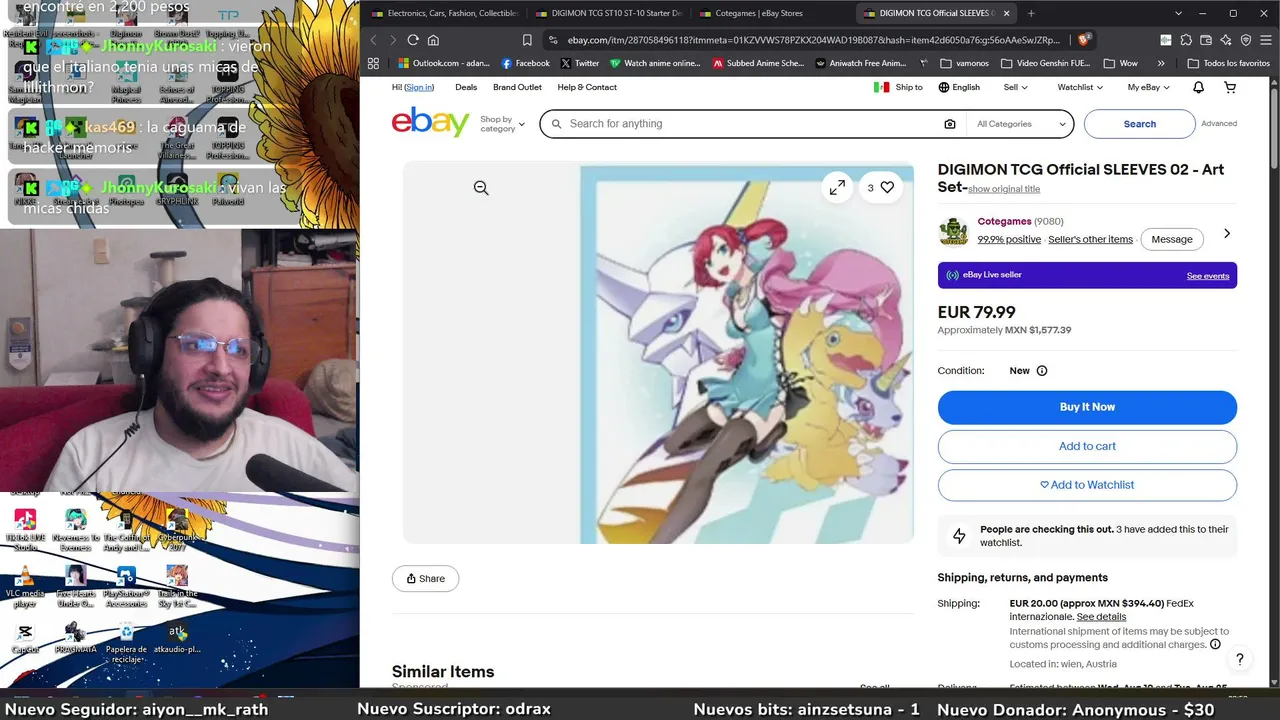Open the Outlook.com bookmark
Viewport: 1280px width, 720px height.
pyautogui.click(x=444, y=63)
